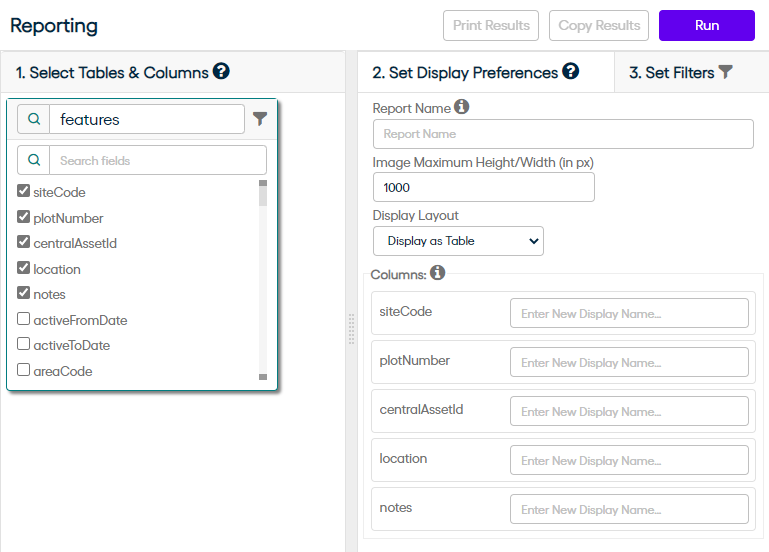Click the filter funnel beside features table search
Viewport: 769px width, 552px height.
(x=260, y=119)
